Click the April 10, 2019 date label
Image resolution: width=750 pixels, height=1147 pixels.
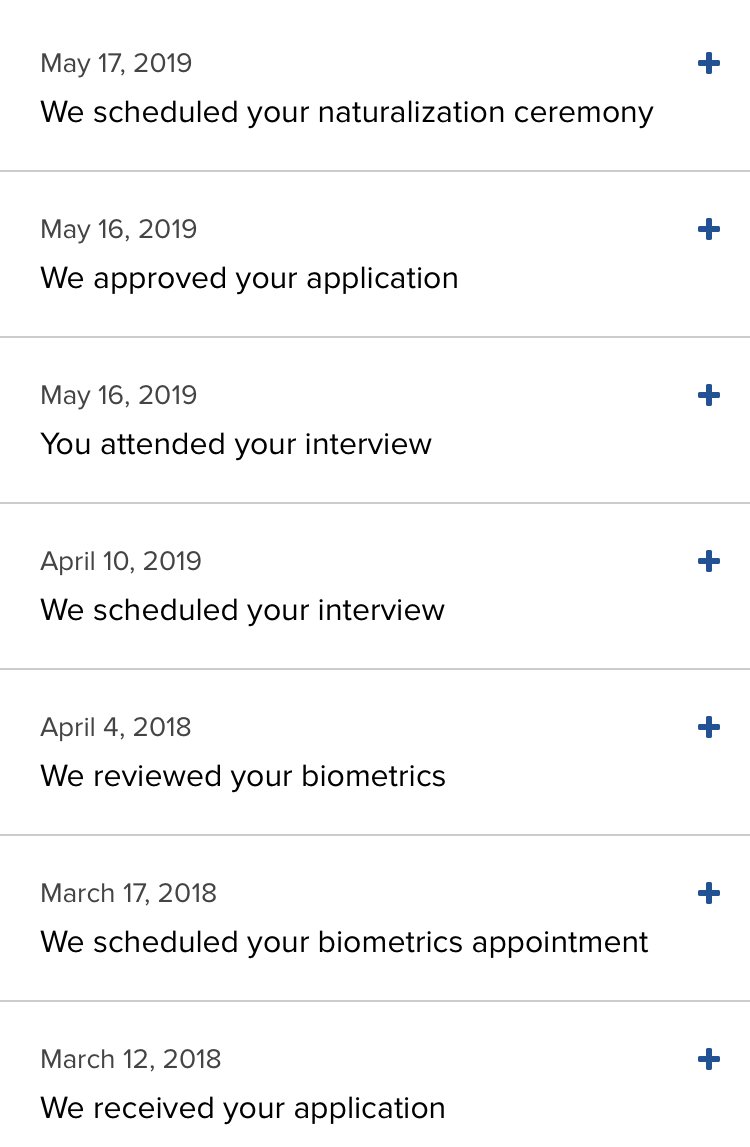pos(121,562)
